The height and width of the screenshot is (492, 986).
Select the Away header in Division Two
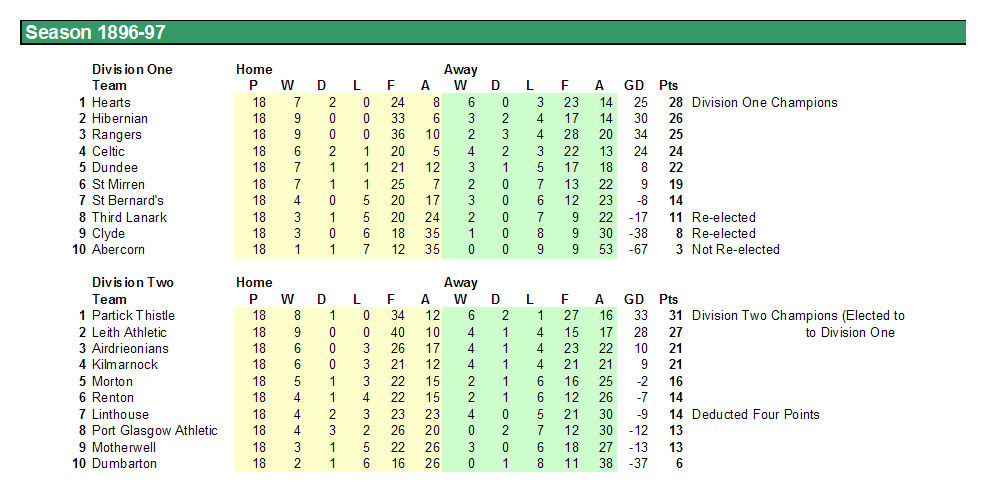[460, 282]
